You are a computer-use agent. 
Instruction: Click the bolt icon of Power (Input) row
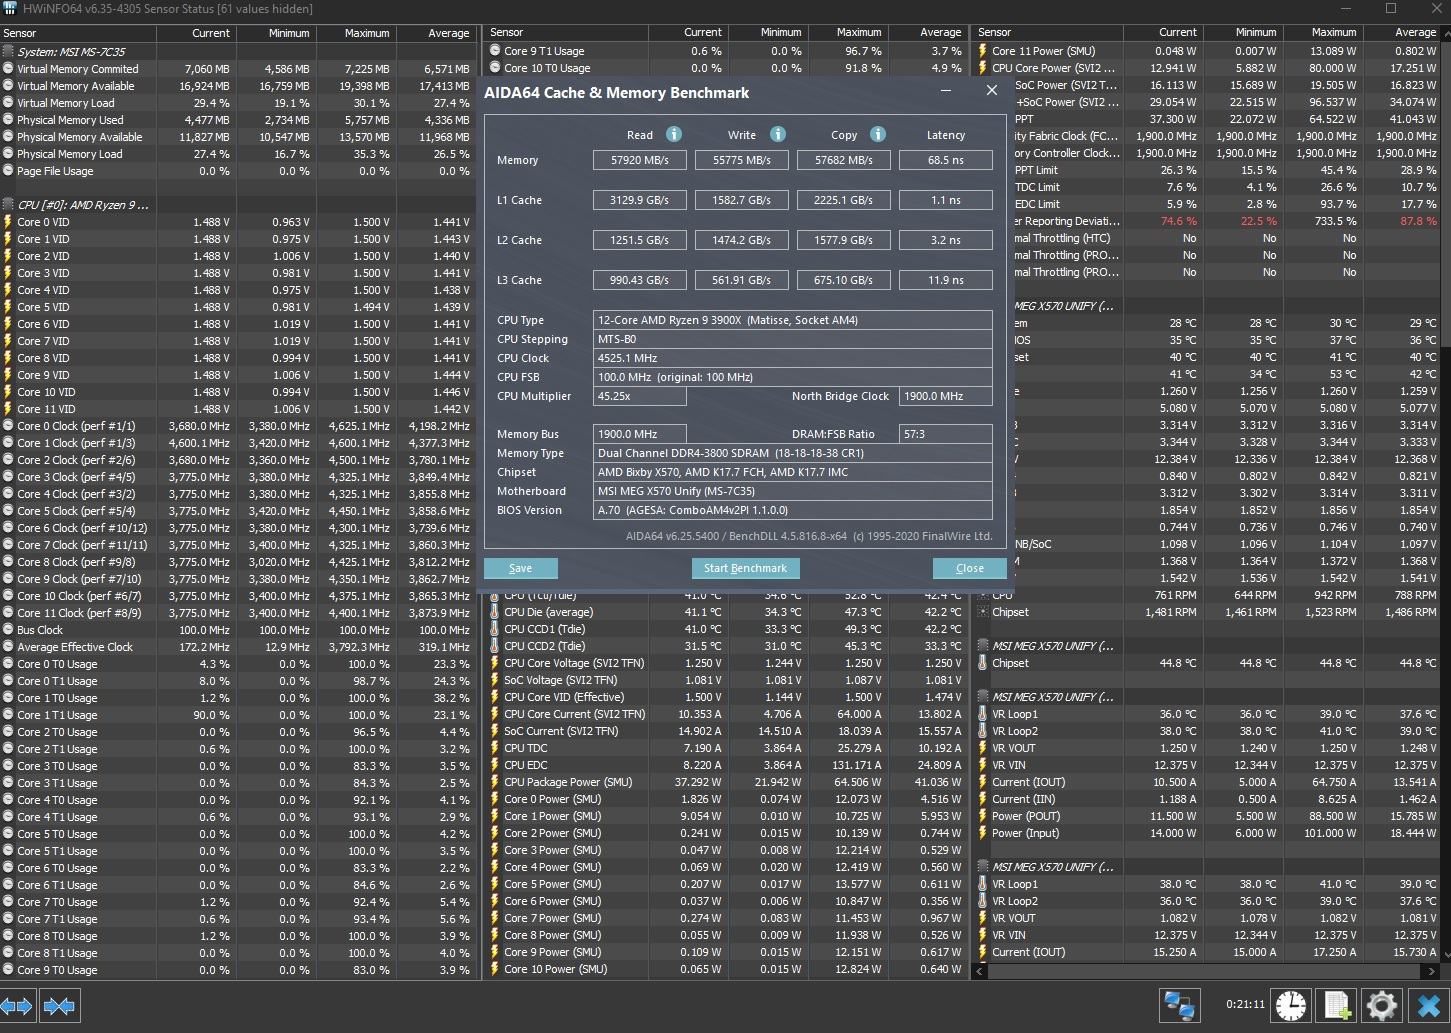(983, 833)
